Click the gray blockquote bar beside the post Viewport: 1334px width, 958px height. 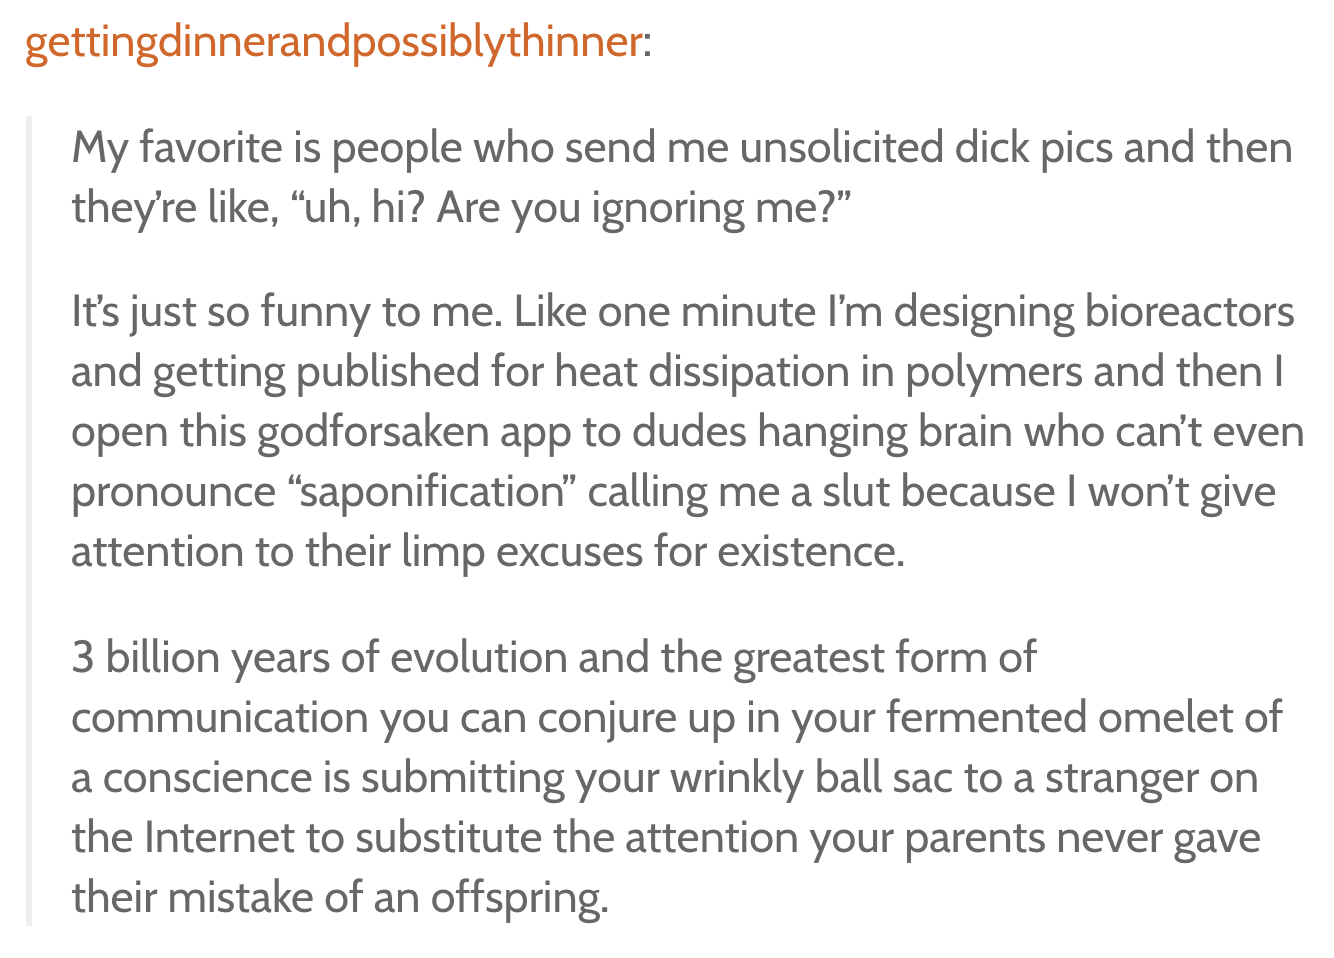[29, 521]
